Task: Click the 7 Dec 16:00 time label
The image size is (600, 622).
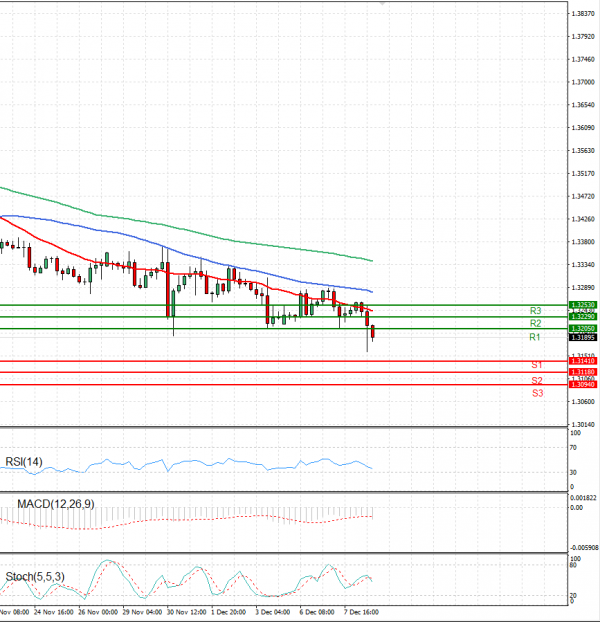Action: 361,612
